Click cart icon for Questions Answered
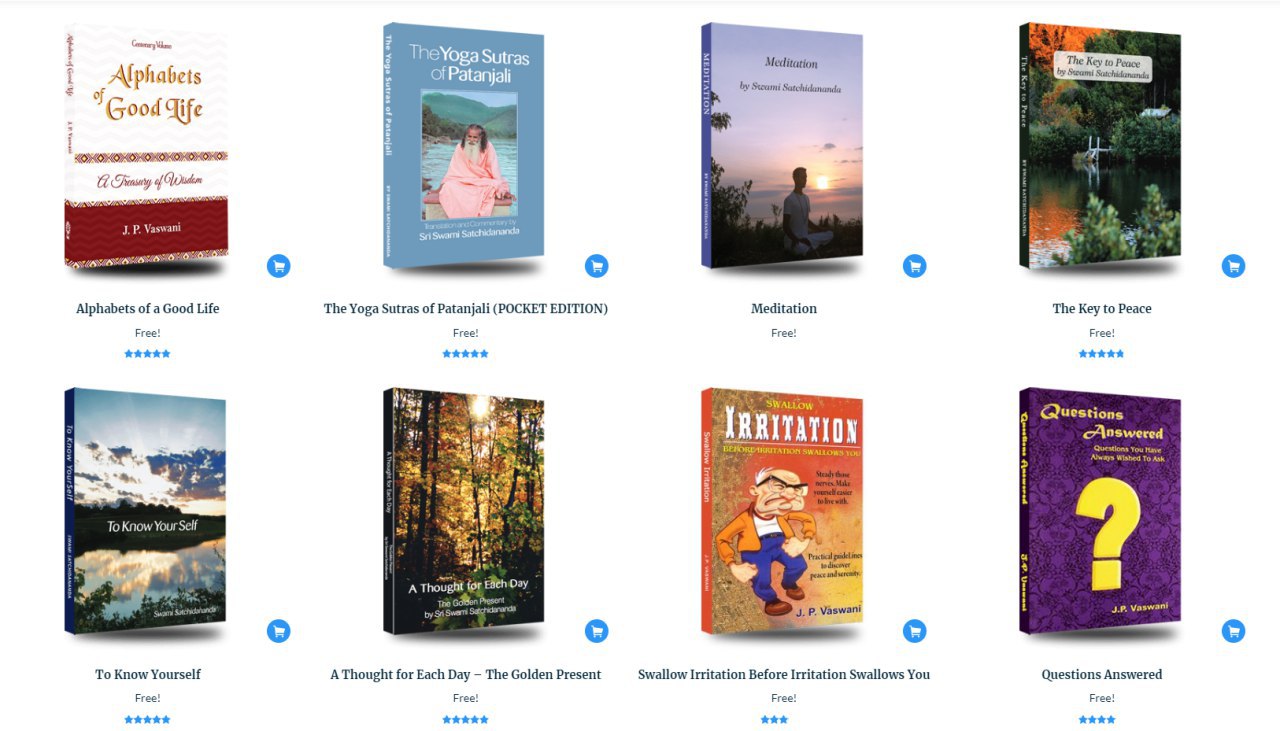This screenshot has width=1280, height=731. pos(1234,631)
